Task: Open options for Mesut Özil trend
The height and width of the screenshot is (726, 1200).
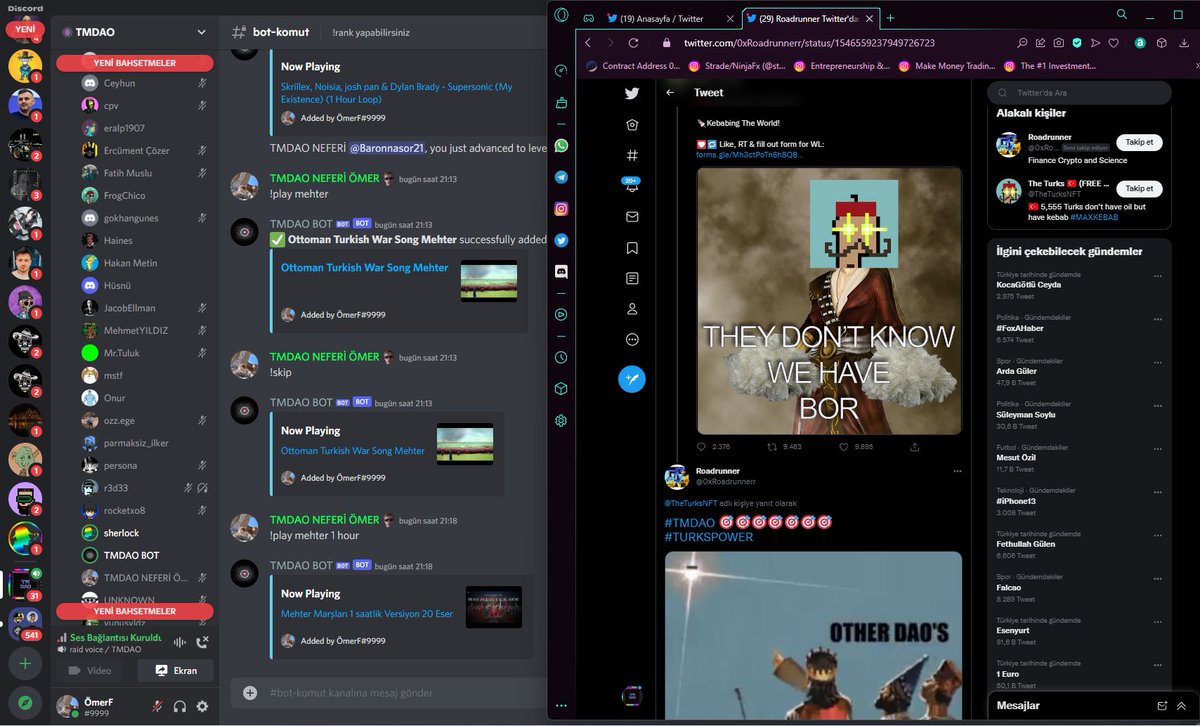Action: coord(1158,447)
